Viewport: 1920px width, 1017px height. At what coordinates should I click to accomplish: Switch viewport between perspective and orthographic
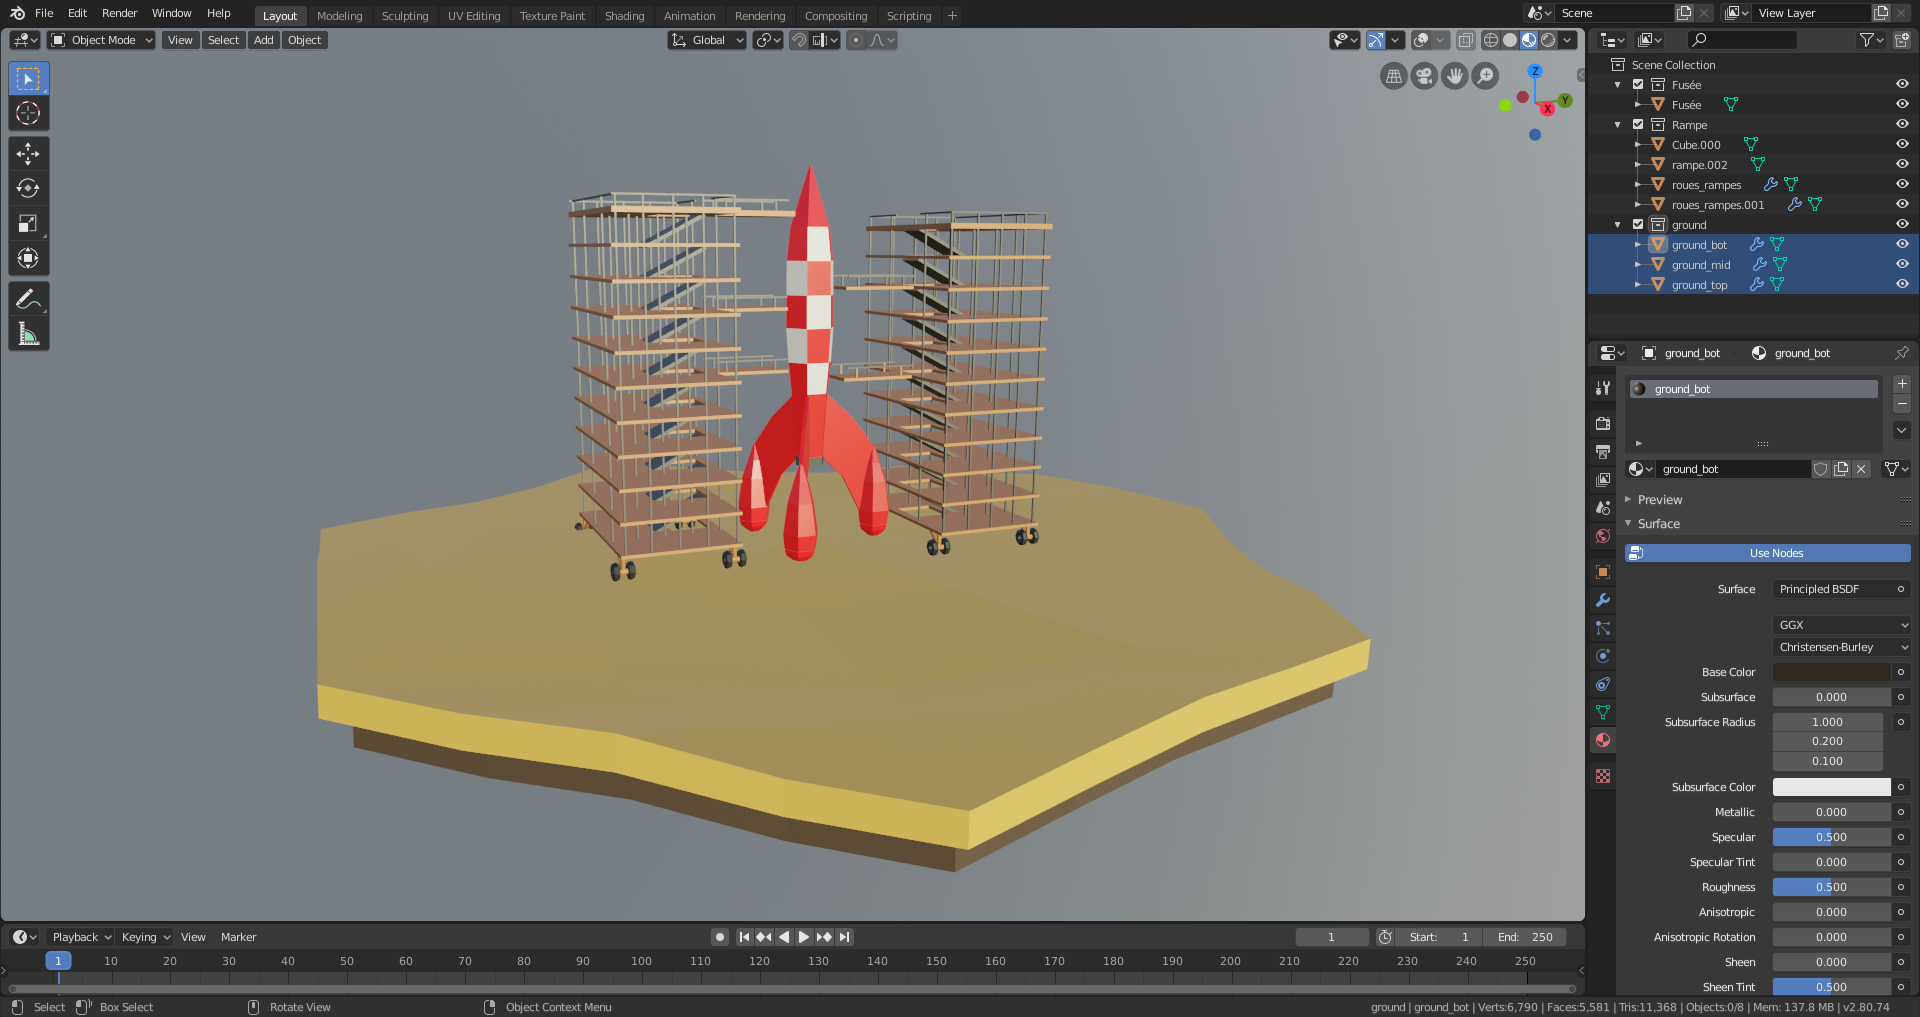[x=1394, y=76]
